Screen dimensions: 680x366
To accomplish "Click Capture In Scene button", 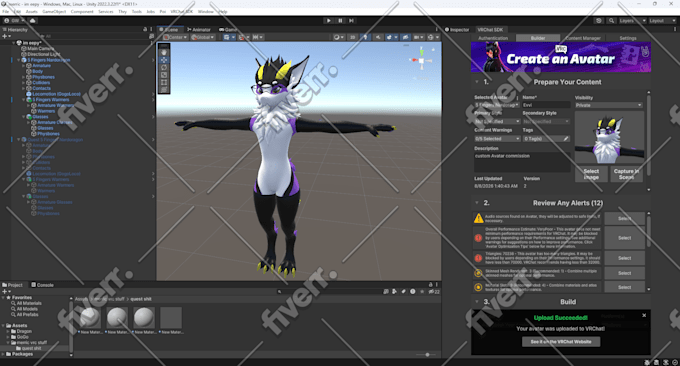I will pos(626,174).
